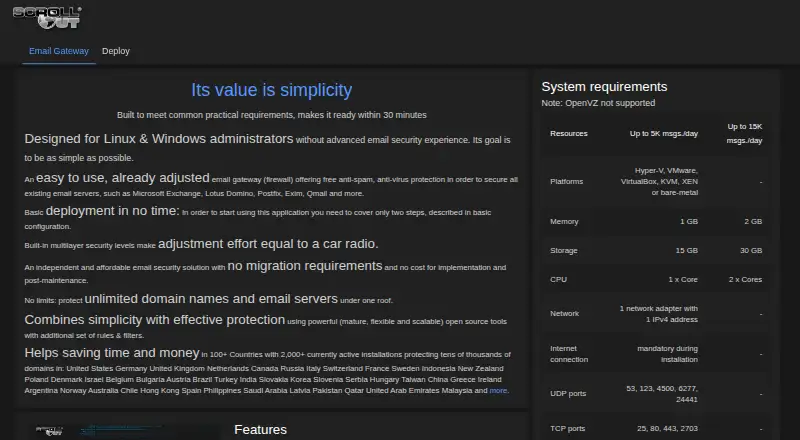Click the '30 GB' storage value
The image size is (800, 440).
[751, 251]
